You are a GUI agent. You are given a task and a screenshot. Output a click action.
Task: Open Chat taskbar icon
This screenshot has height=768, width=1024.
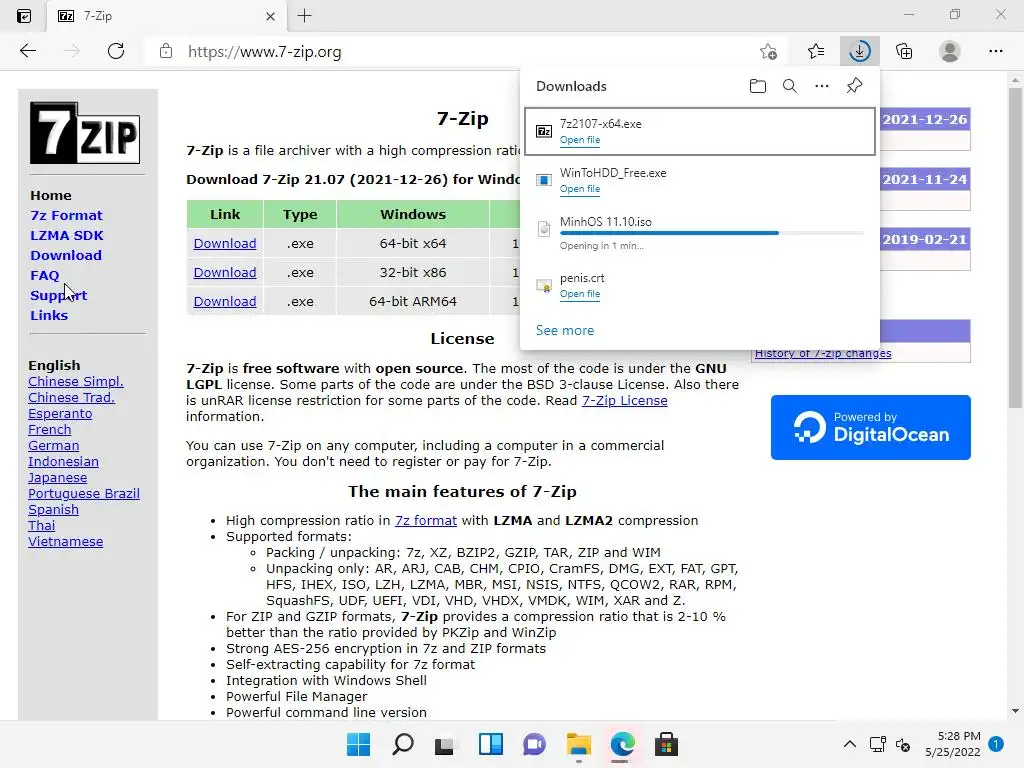pyautogui.click(x=534, y=744)
